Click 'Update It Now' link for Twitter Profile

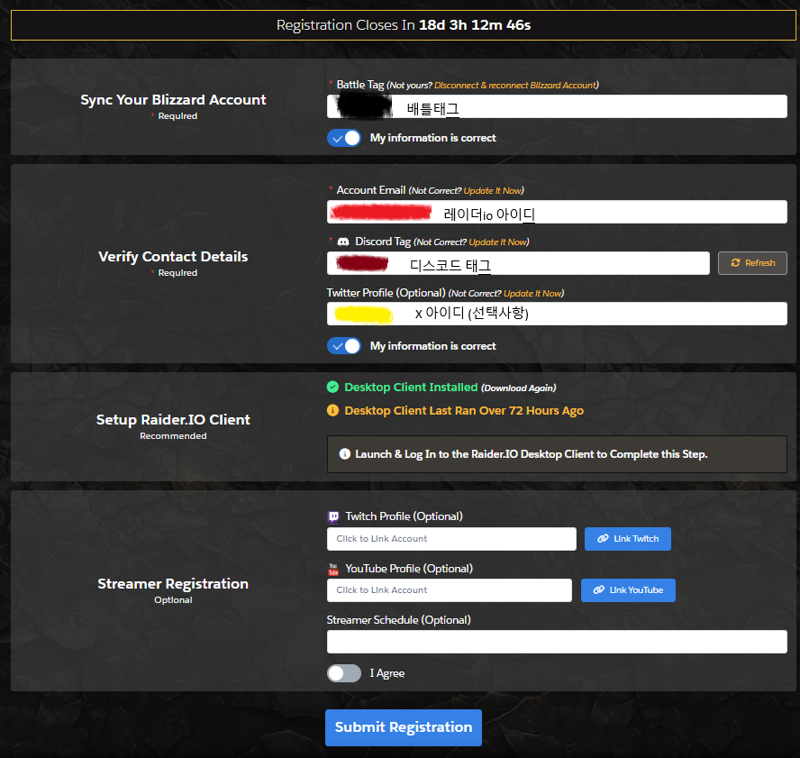pyautogui.click(x=532, y=293)
